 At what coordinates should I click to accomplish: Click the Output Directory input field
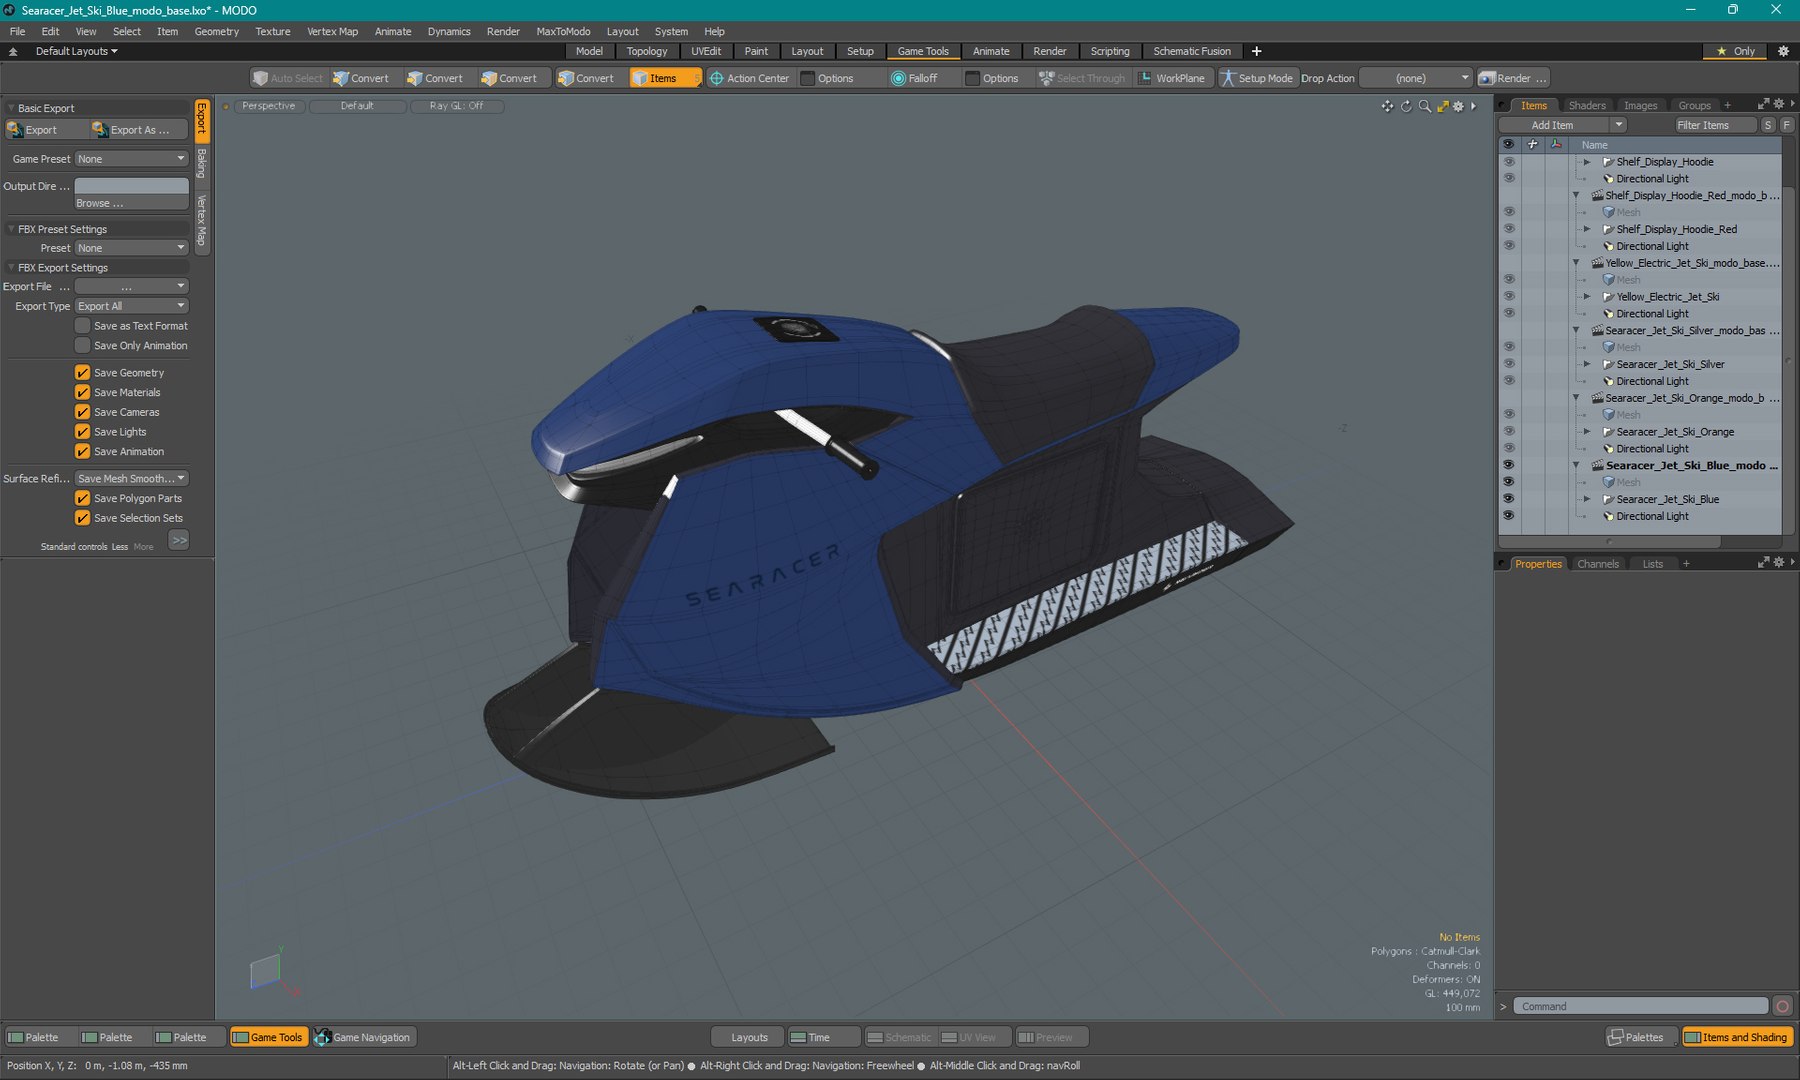131,186
